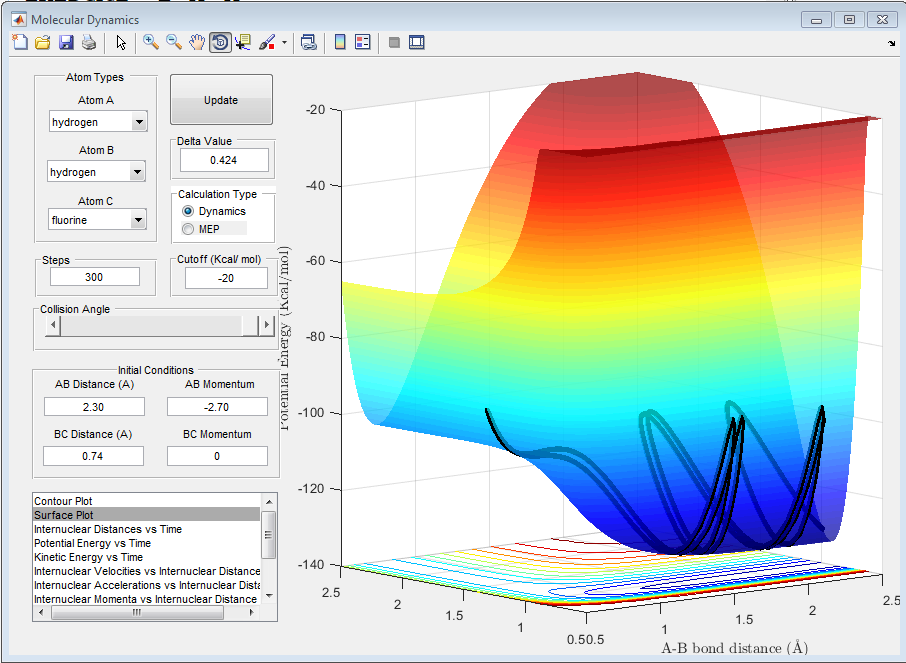Open file with the folder icon
This screenshot has height=663, width=906.
43,42
